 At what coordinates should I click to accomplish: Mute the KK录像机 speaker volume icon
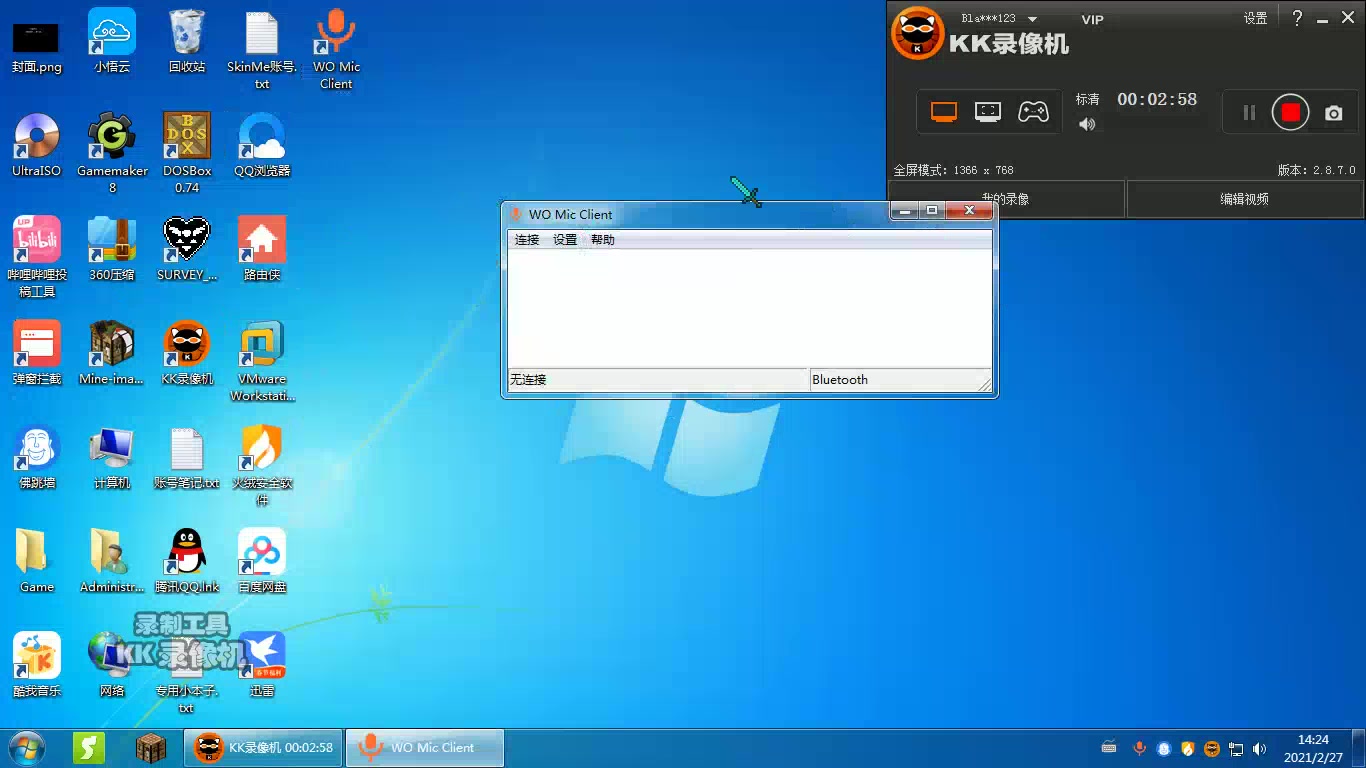pyautogui.click(x=1087, y=124)
